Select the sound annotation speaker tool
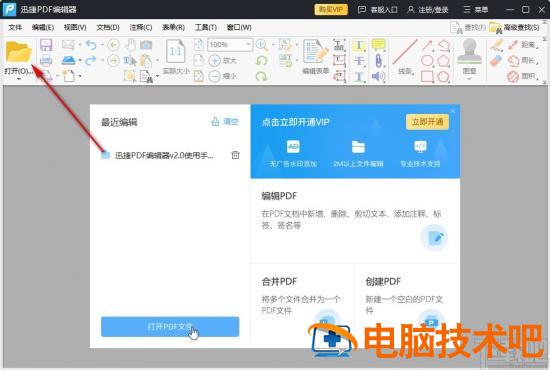The height and width of the screenshot is (370, 550). coord(378,76)
